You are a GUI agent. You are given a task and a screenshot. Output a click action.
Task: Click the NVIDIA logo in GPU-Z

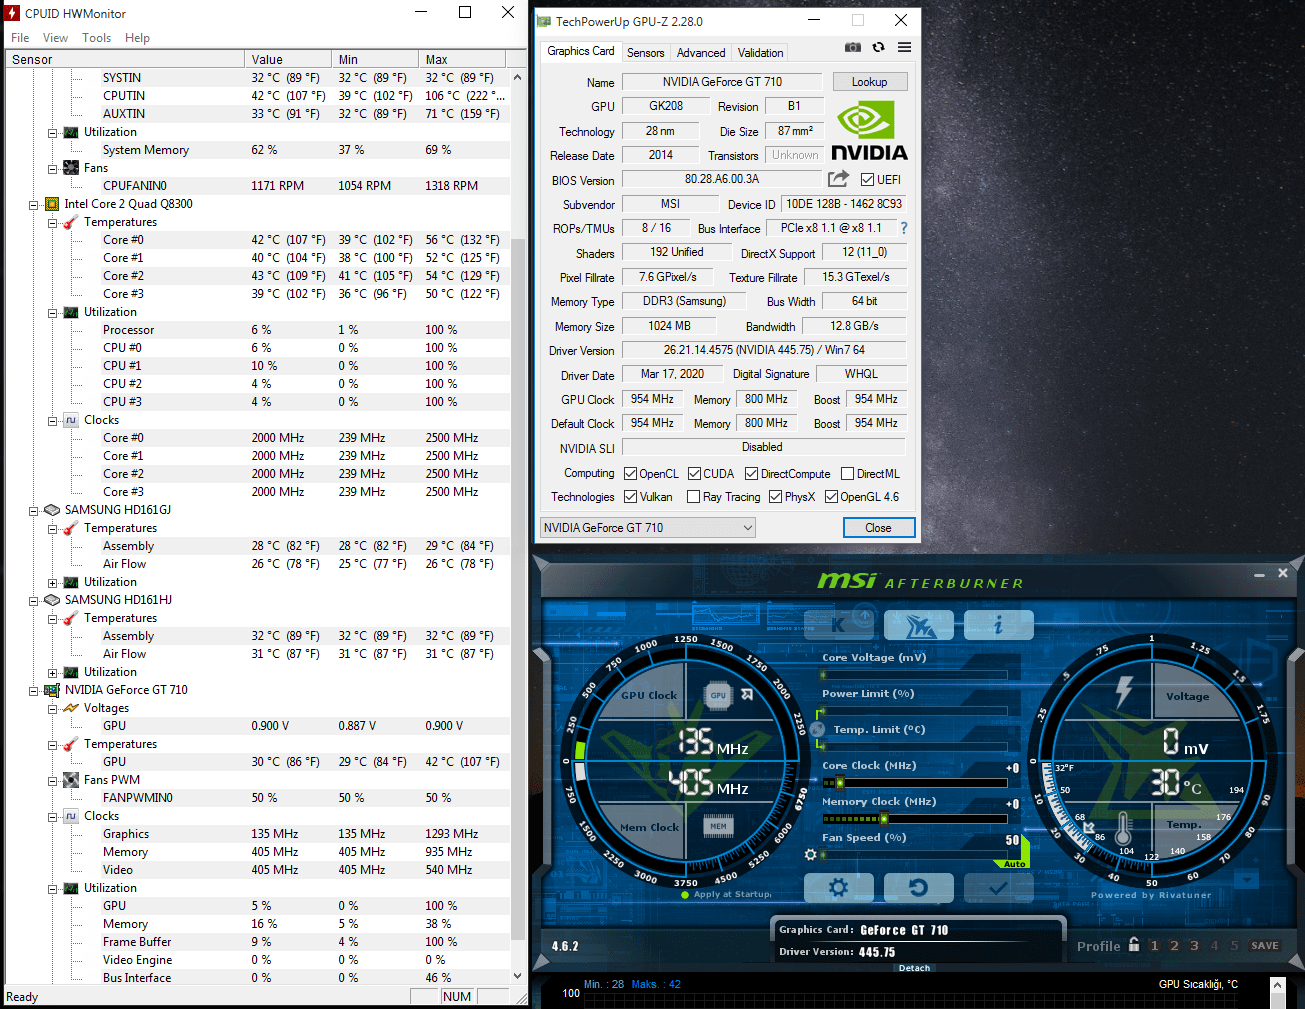869,130
